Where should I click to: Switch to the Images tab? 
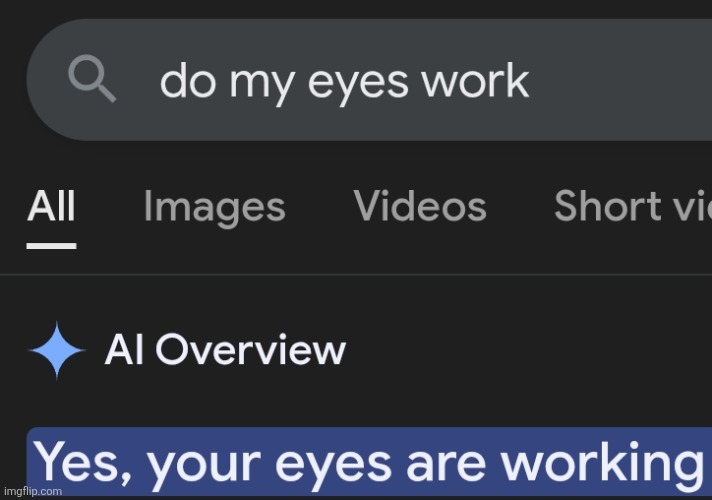click(214, 207)
